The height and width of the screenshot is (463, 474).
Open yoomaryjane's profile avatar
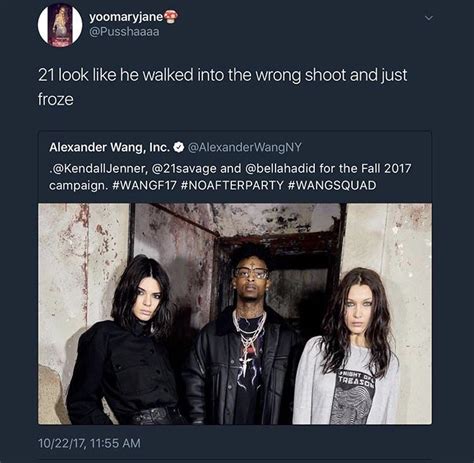pos(60,25)
